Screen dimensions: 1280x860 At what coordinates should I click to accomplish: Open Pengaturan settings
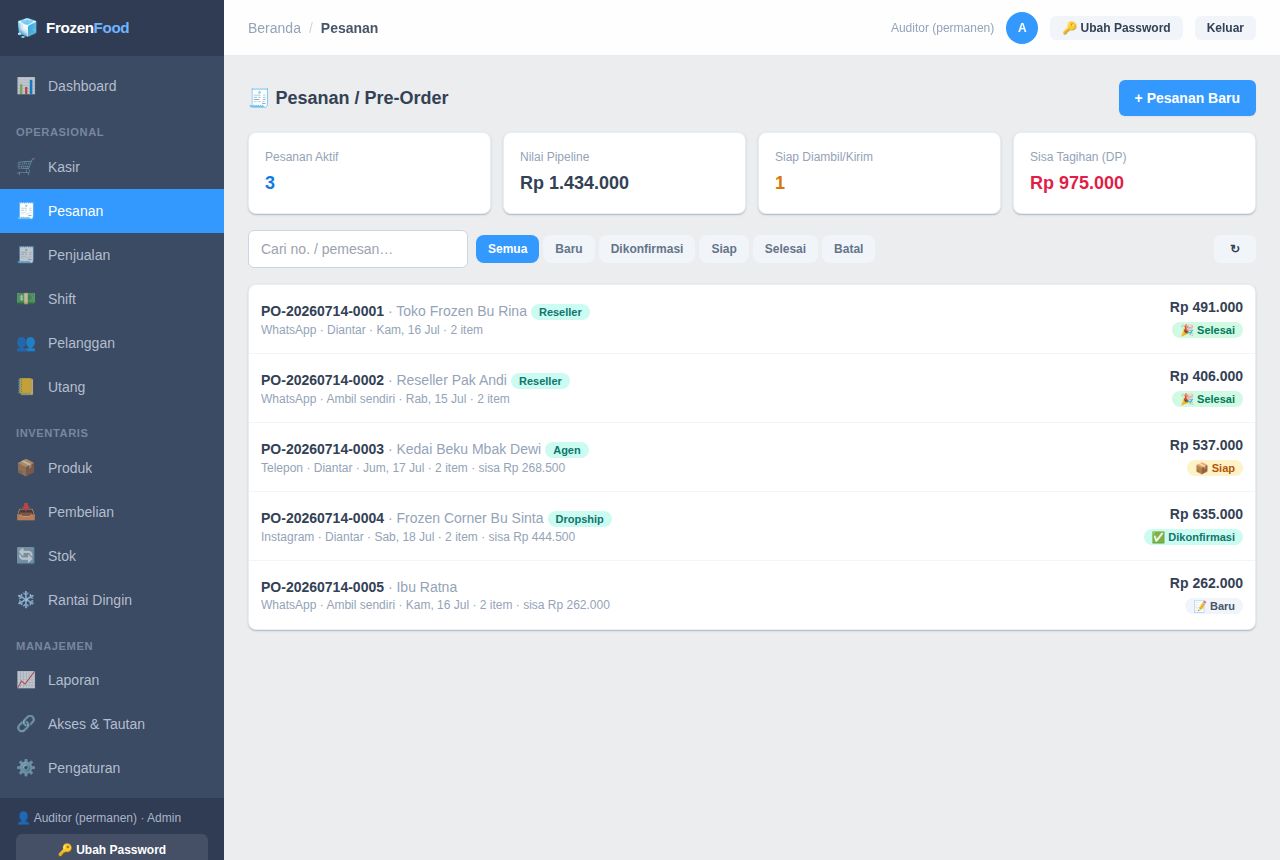click(112, 768)
